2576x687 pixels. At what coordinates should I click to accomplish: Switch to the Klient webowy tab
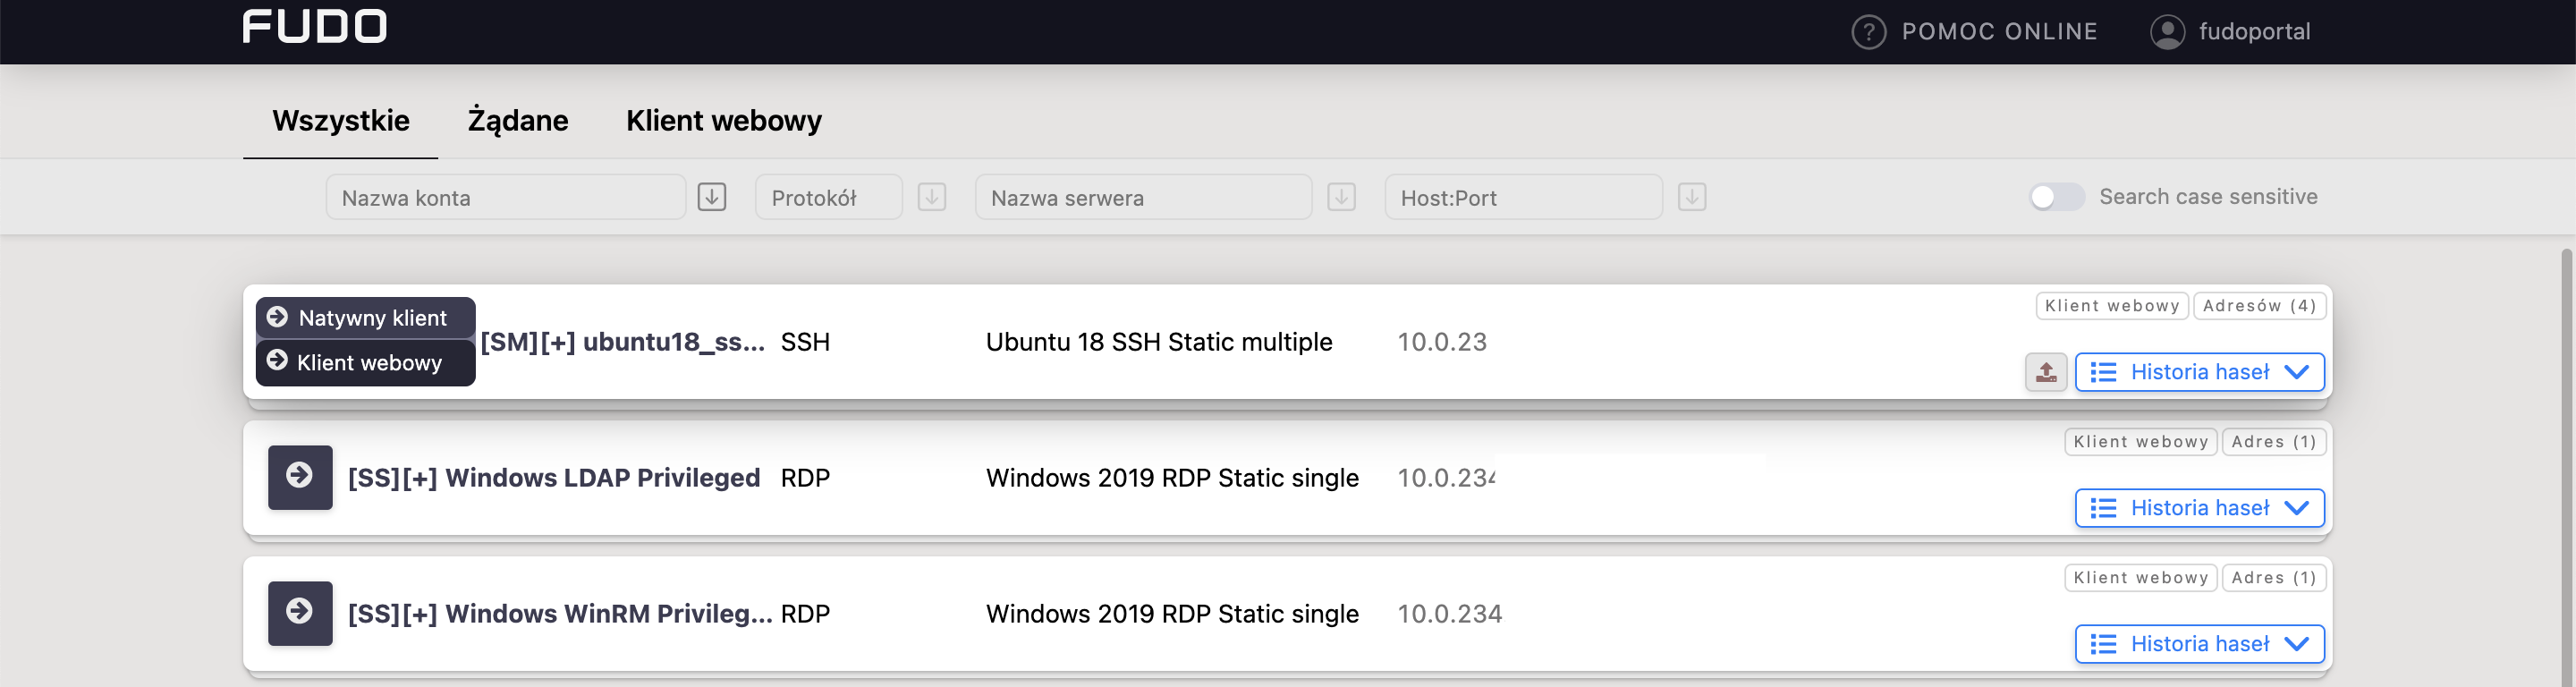tap(723, 121)
